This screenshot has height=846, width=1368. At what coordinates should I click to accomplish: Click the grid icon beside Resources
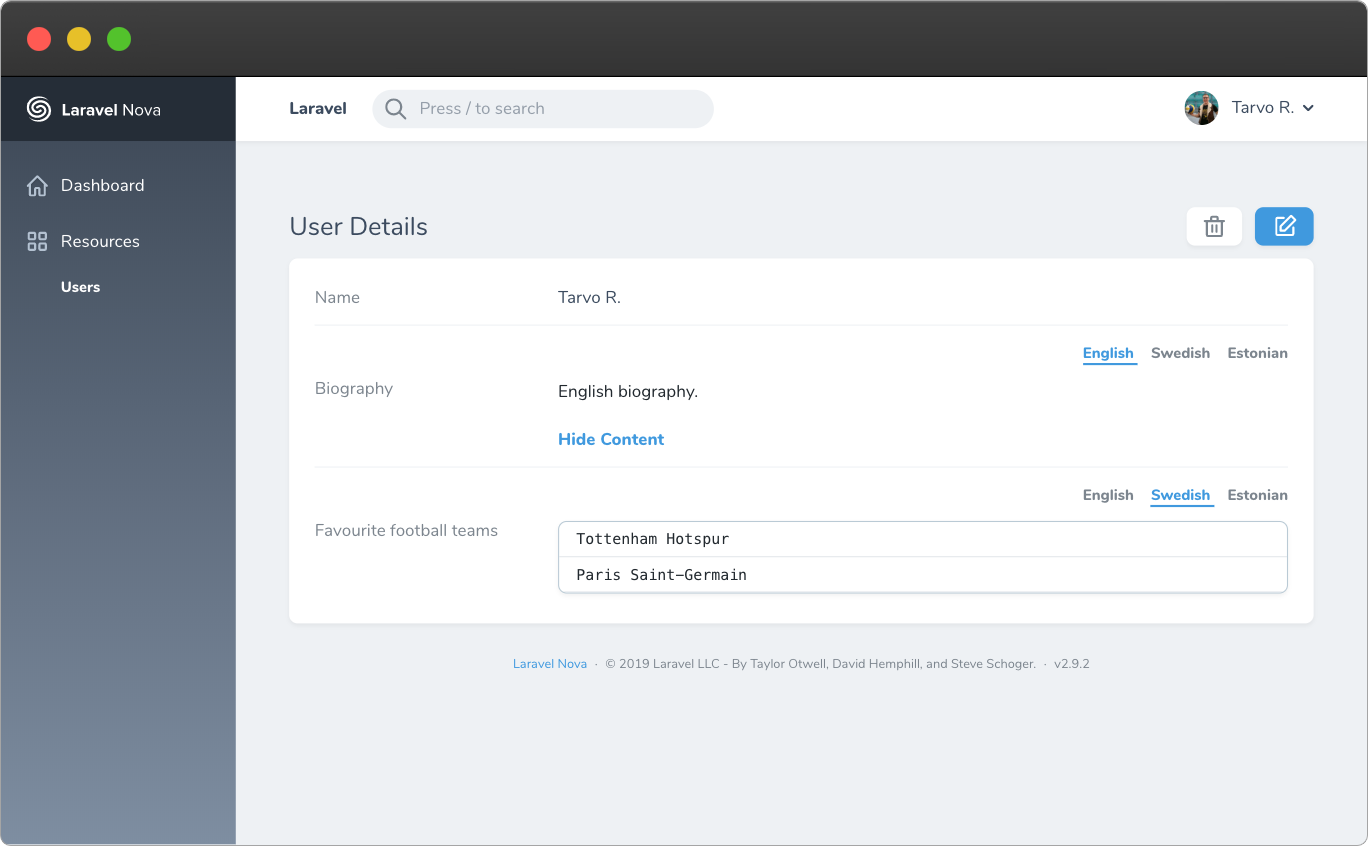[36, 241]
